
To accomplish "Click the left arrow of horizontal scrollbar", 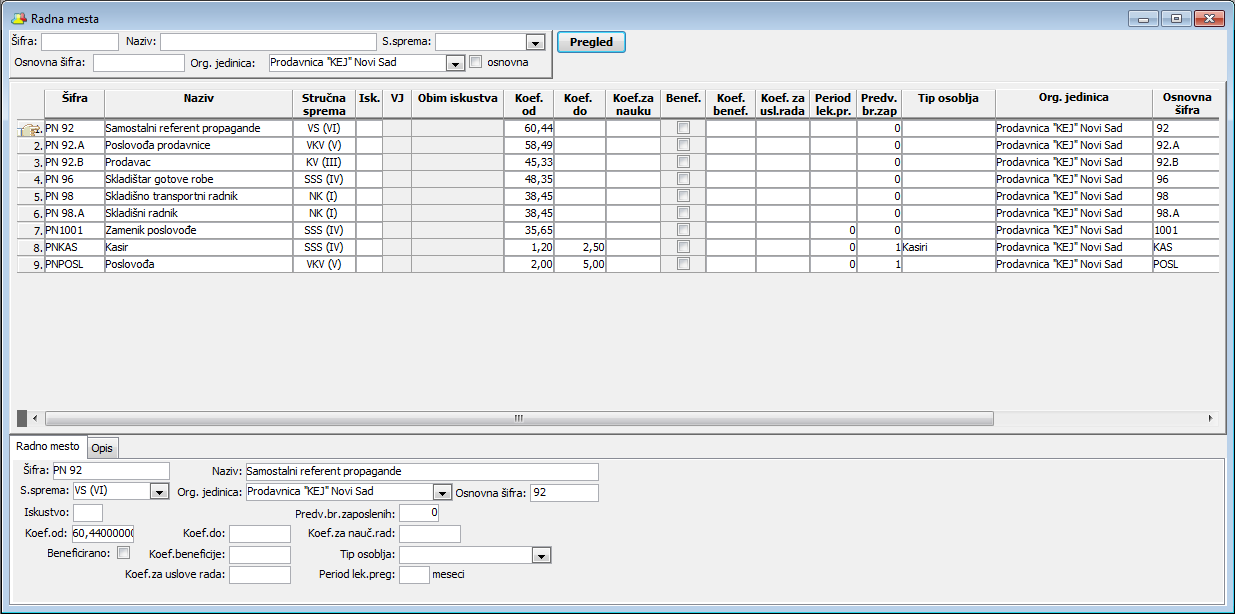I will coord(35,418).
